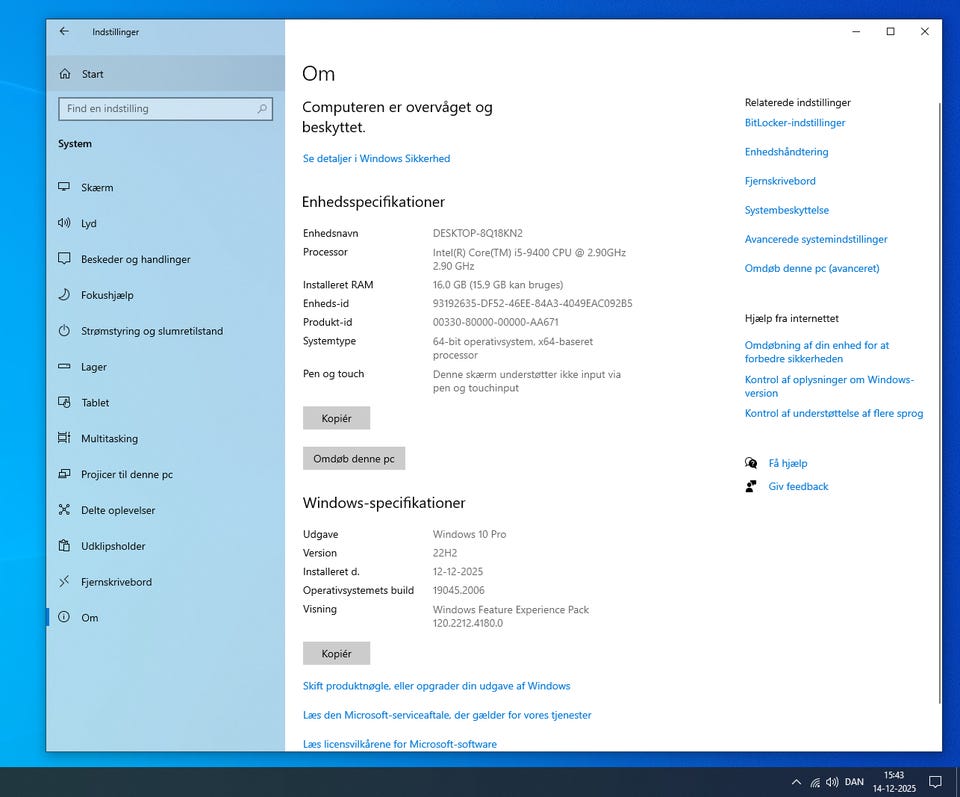Click the Multitasking icon
960x797 pixels.
pyautogui.click(x=64, y=438)
